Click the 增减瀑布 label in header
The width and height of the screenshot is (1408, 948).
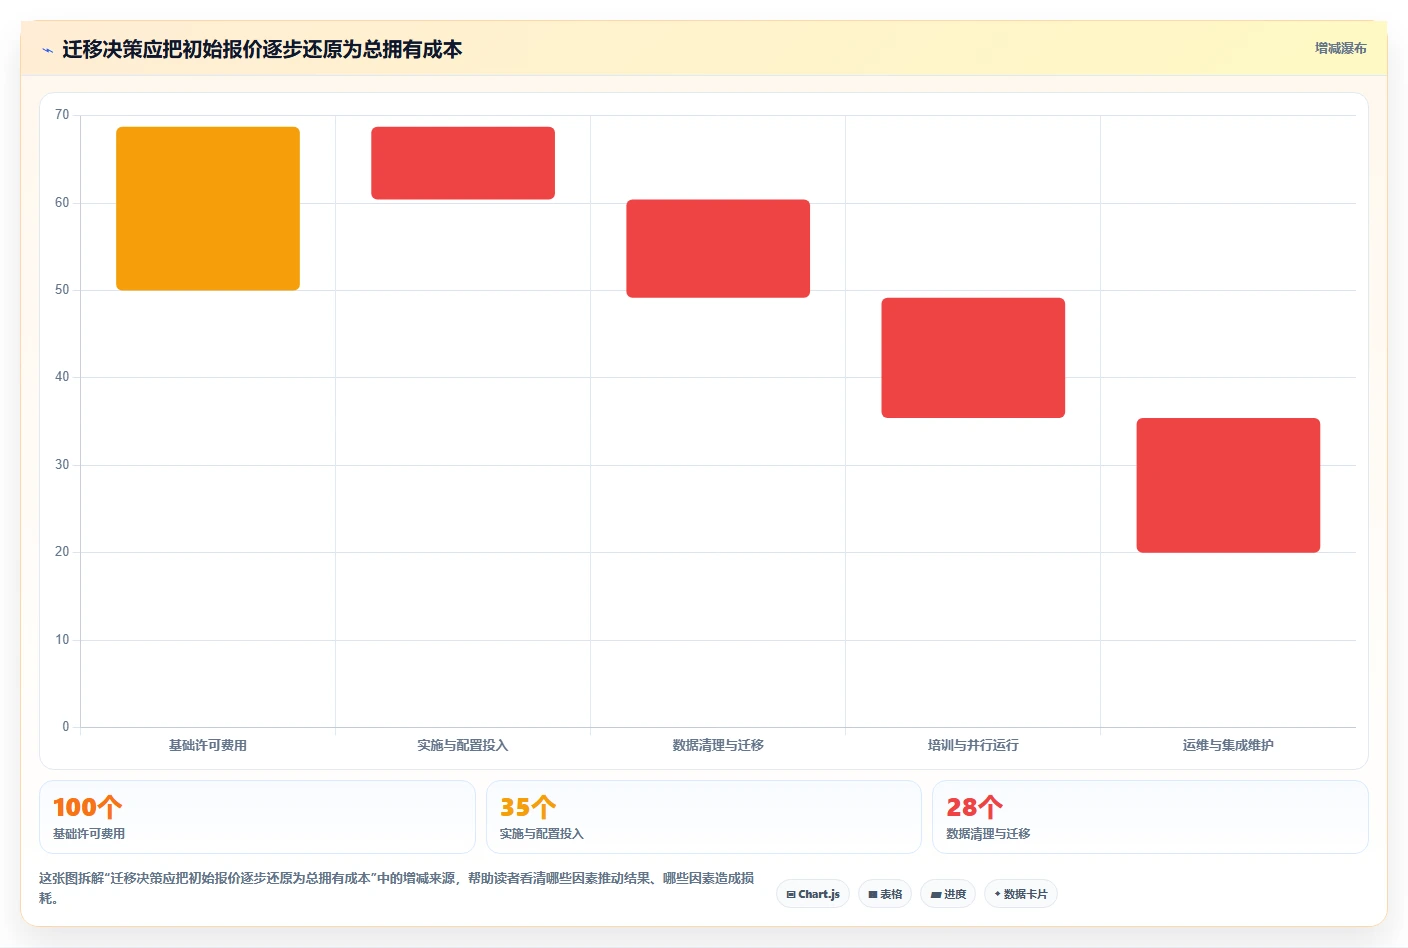pos(1341,48)
